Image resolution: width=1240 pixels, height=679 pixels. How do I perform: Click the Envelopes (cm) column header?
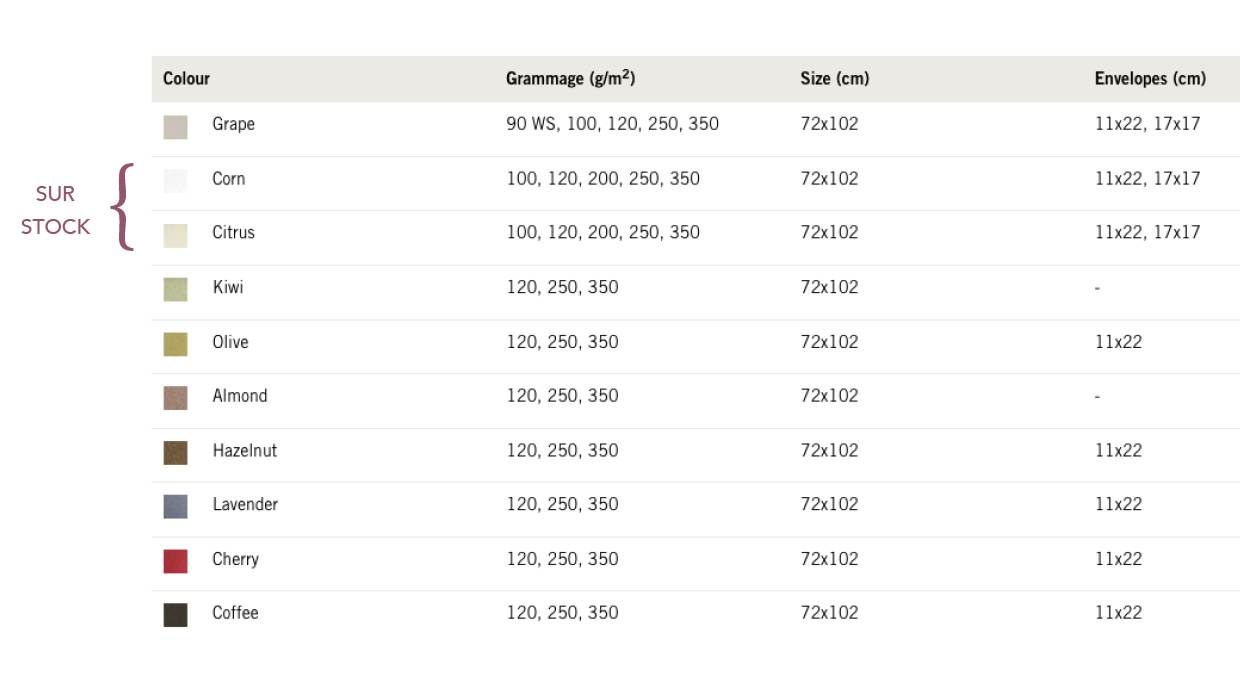tap(1150, 78)
